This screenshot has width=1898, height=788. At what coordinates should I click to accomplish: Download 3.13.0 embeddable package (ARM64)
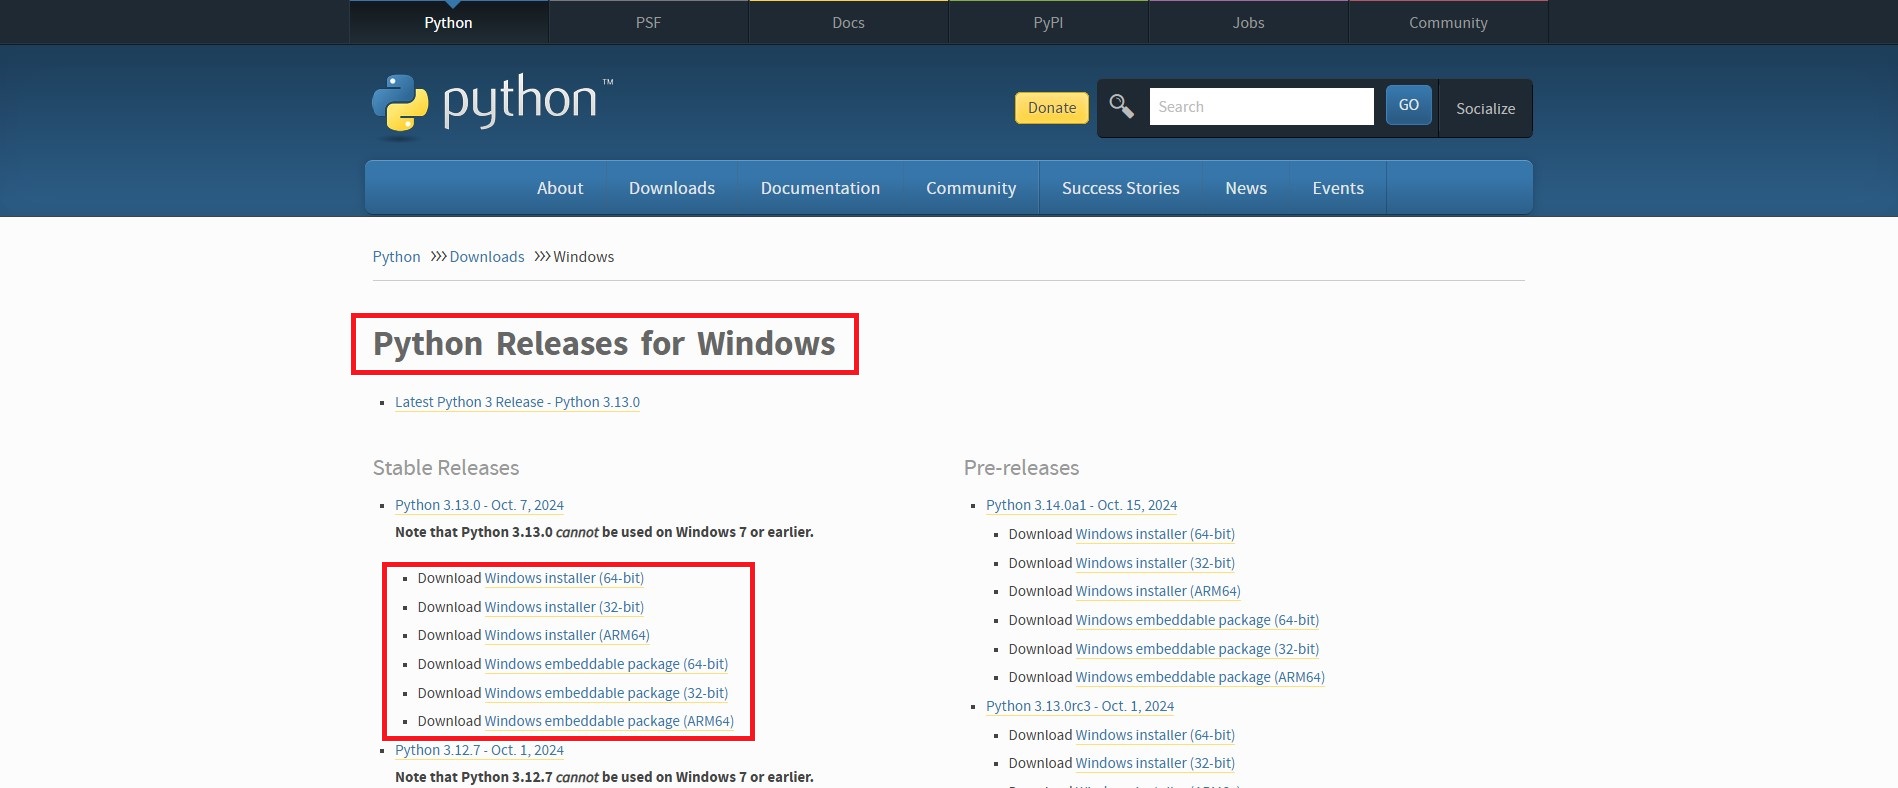coord(609,721)
